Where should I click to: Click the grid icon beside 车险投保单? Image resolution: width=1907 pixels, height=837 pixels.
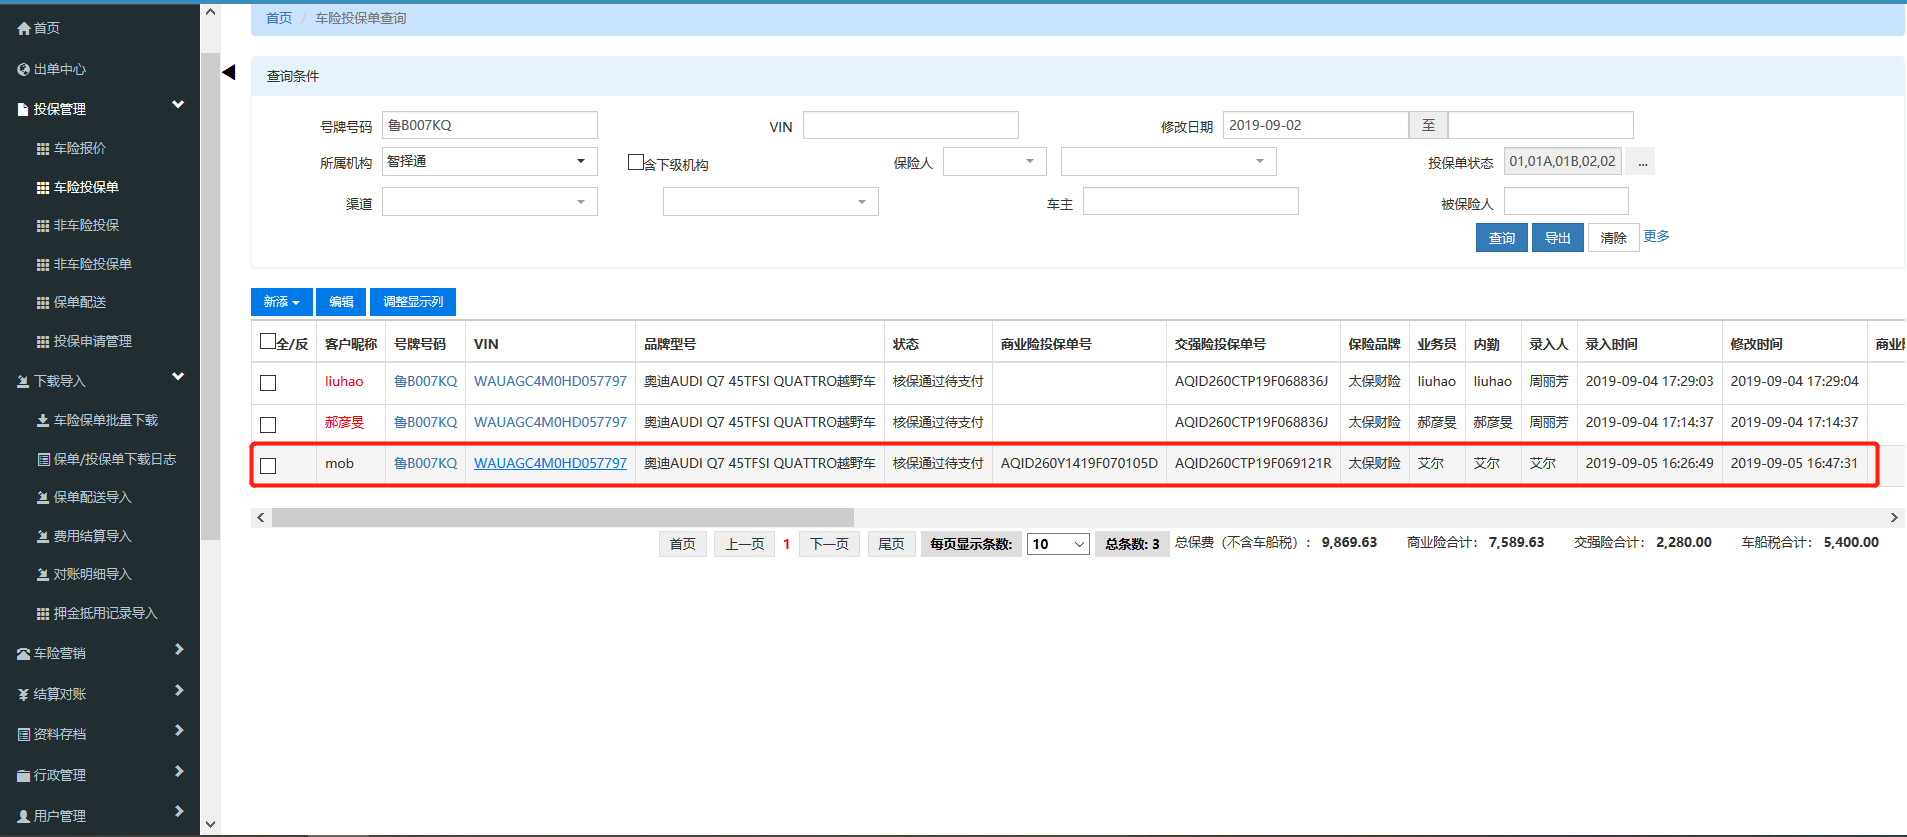43,188
